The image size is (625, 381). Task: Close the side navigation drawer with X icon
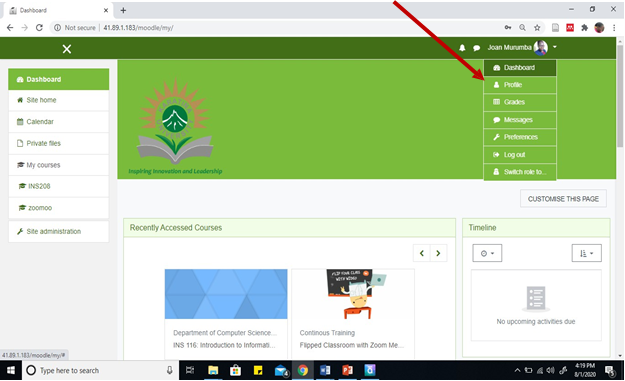point(67,49)
